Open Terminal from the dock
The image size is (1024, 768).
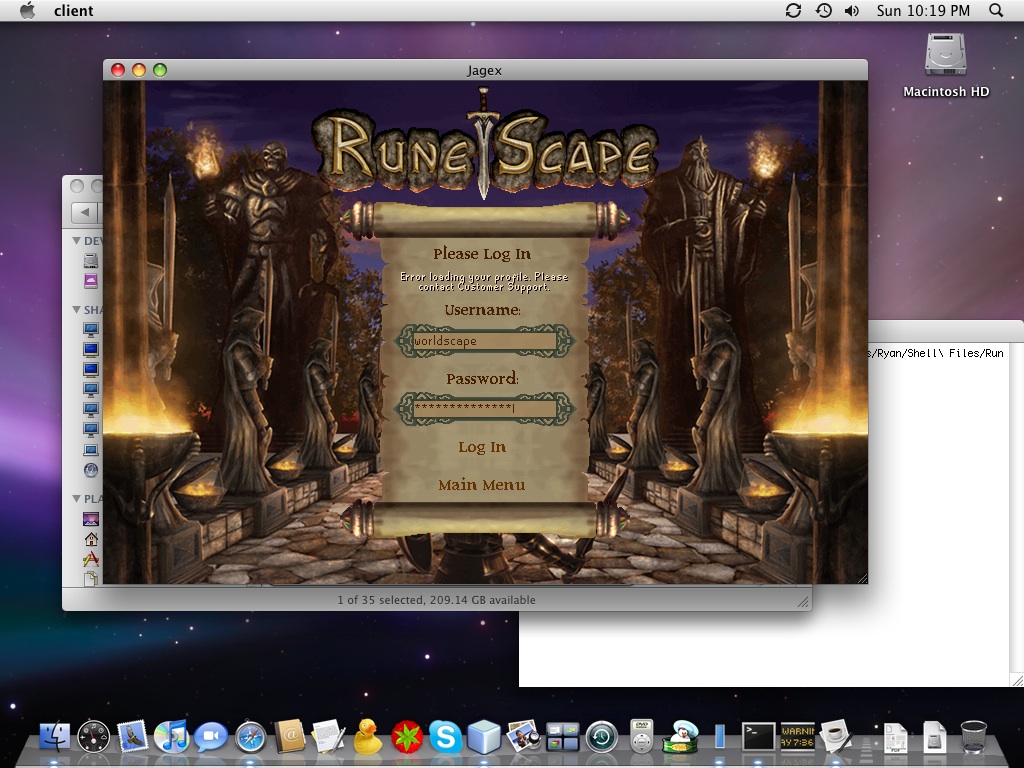(758, 737)
